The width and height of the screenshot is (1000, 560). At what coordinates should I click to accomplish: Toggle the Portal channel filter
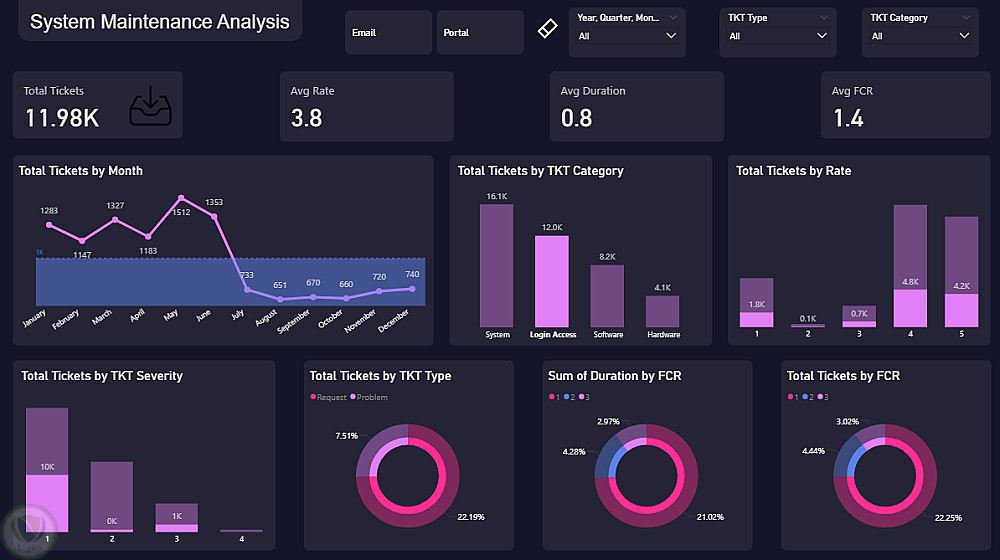(x=480, y=33)
